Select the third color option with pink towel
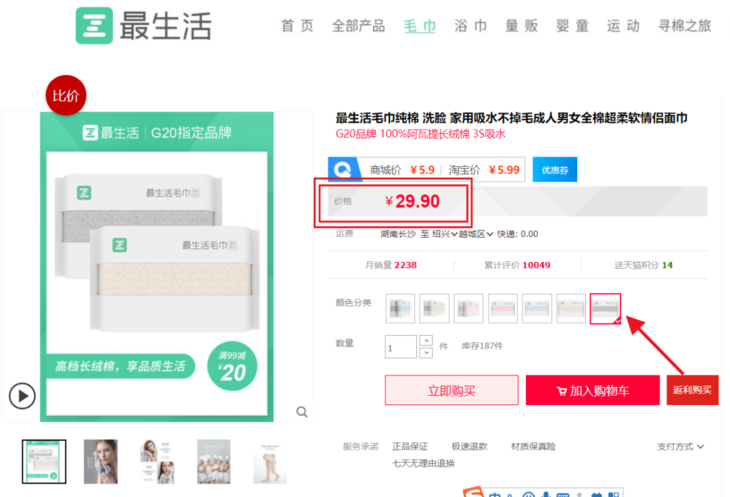730x497 pixels. pyautogui.click(x=468, y=308)
